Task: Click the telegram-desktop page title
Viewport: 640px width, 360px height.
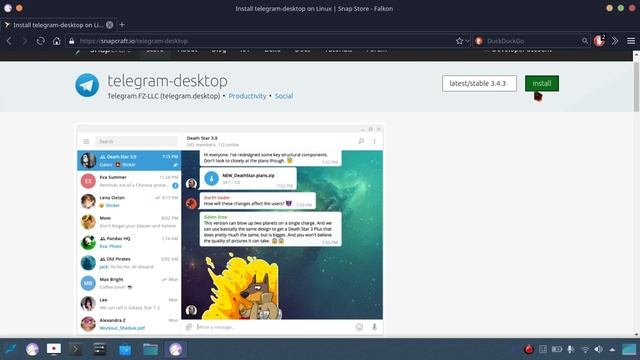Action: (x=167, y=80)
